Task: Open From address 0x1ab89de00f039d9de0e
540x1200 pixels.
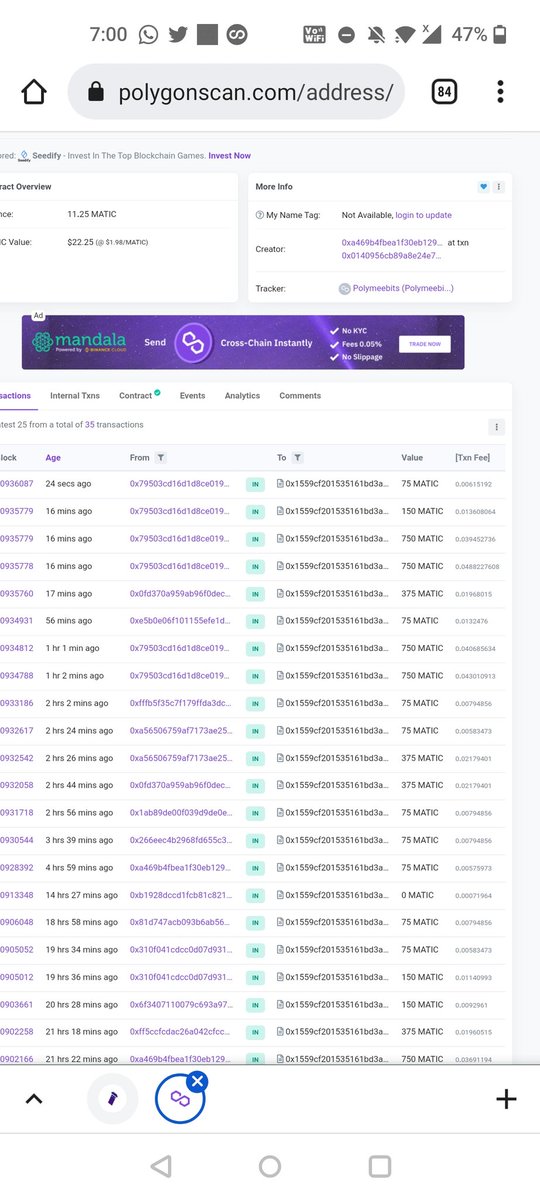Action: pos(180,813)
